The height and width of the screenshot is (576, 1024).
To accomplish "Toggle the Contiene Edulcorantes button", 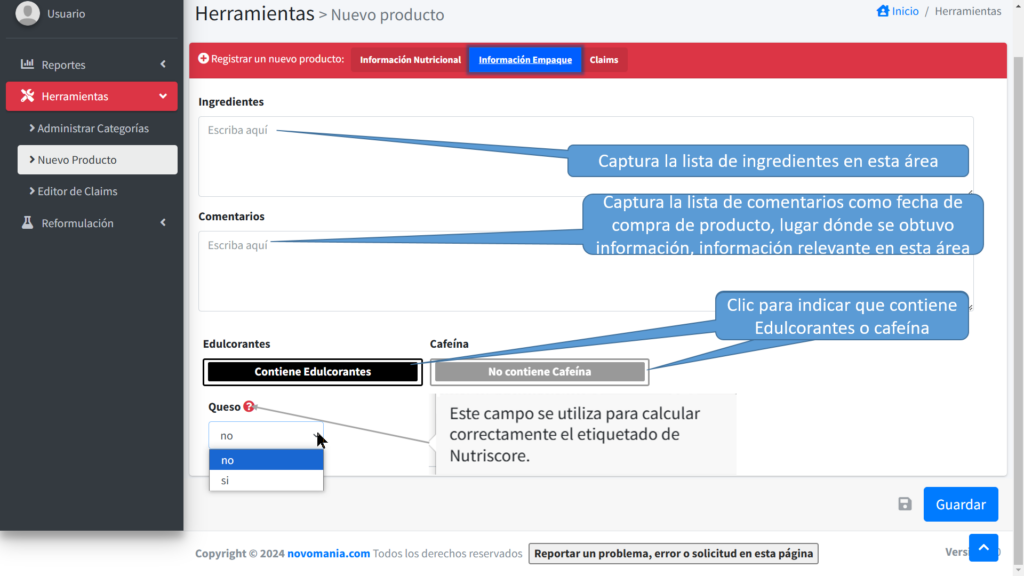I will coord(312,372).
